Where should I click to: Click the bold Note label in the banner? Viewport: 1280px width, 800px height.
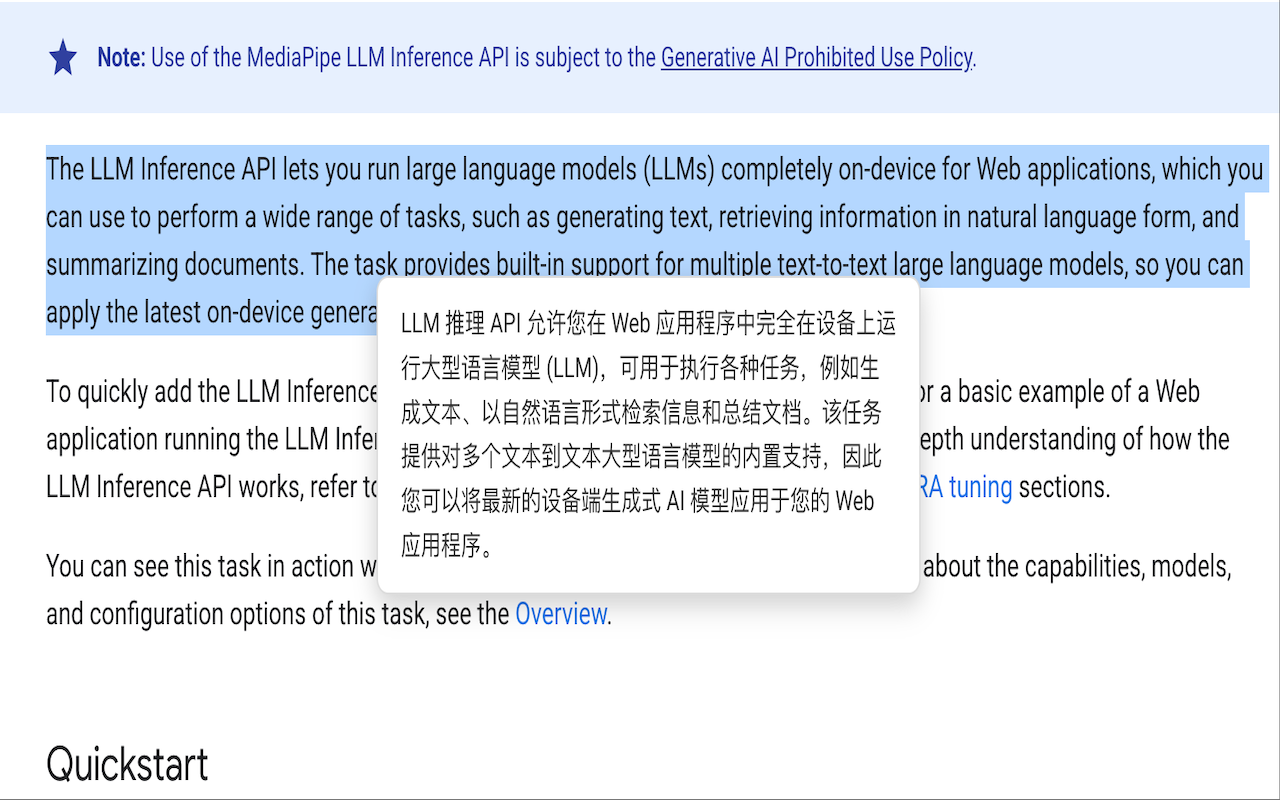[120, 57]
